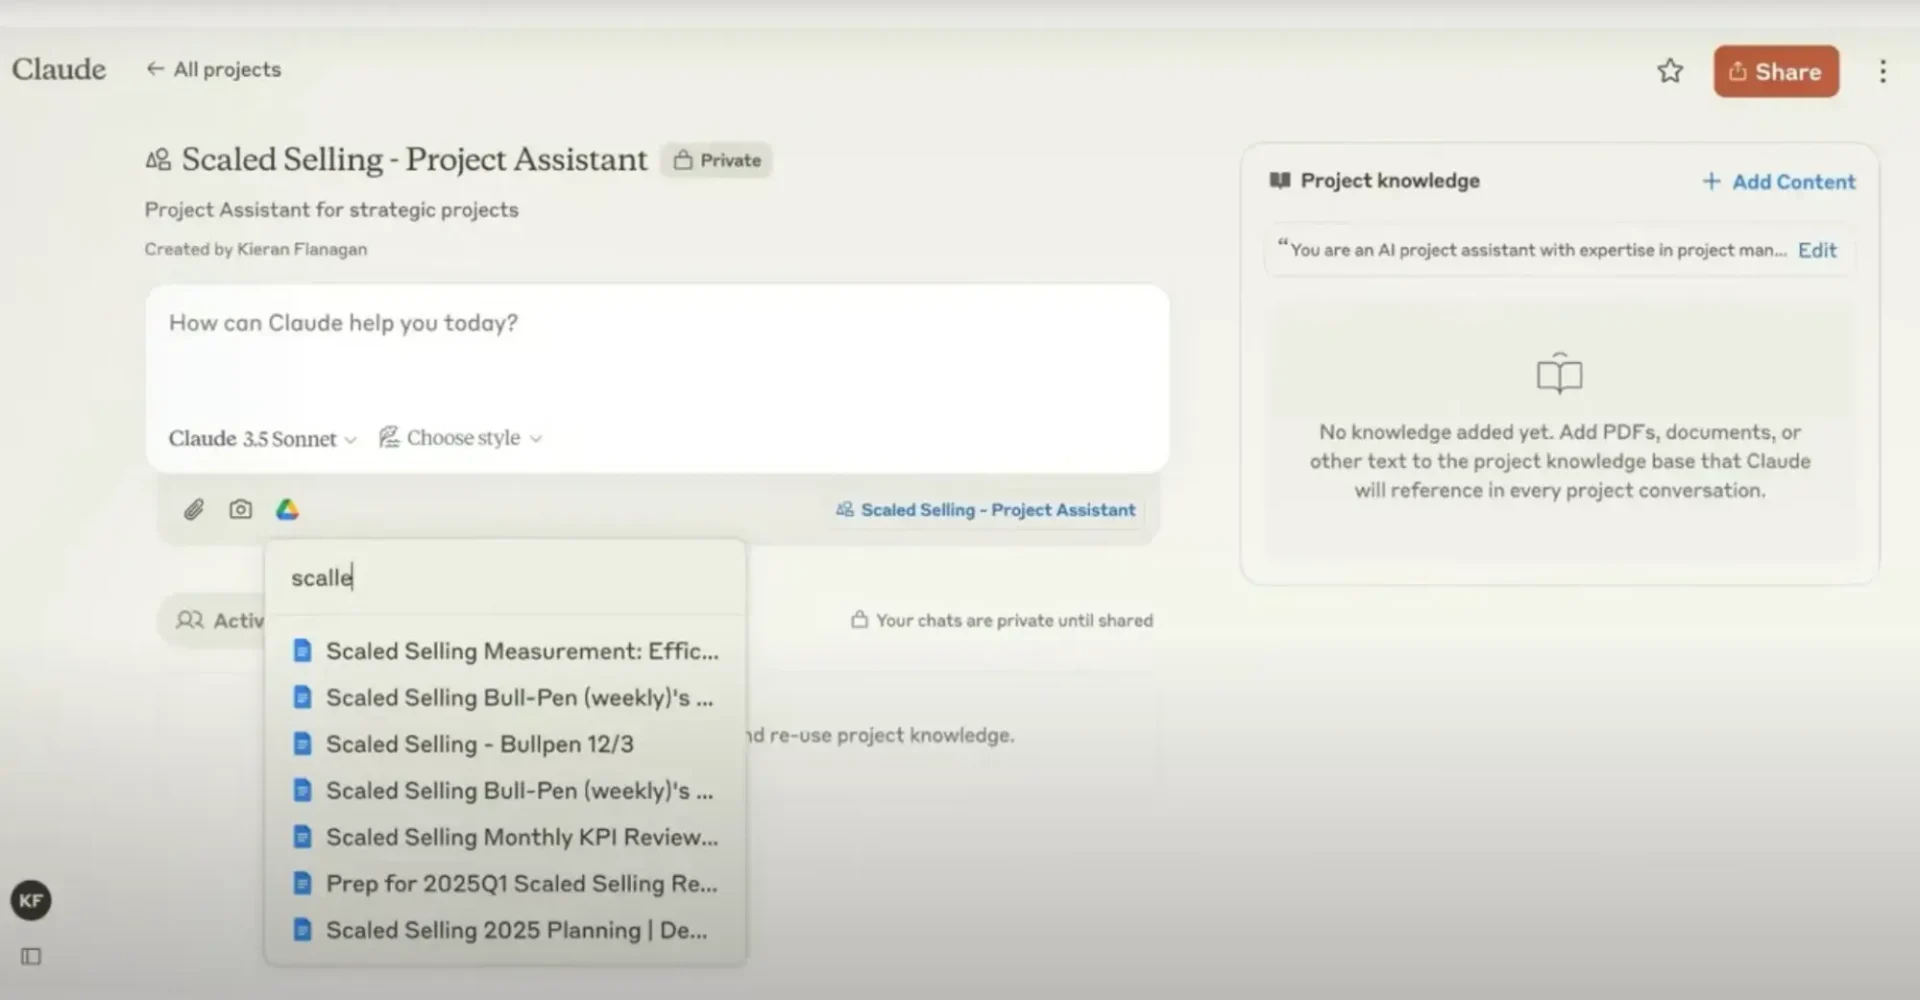Click the Claude logo
The width and height of the screenshot is (1920, 1000).
(59, 69)
